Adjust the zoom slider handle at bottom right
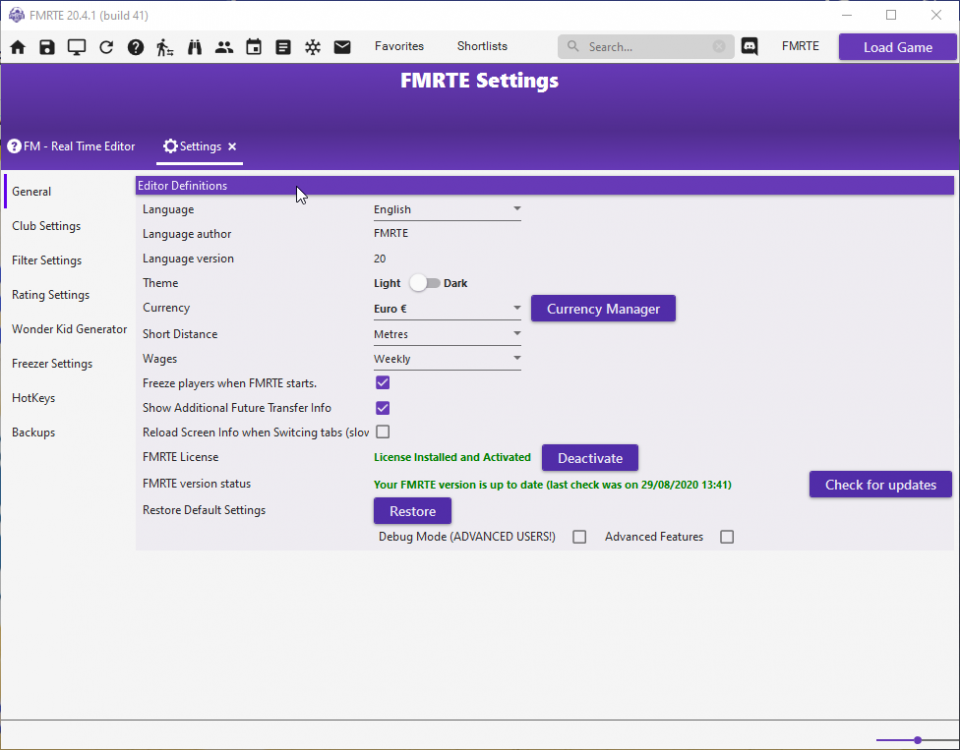 [917, 740]
